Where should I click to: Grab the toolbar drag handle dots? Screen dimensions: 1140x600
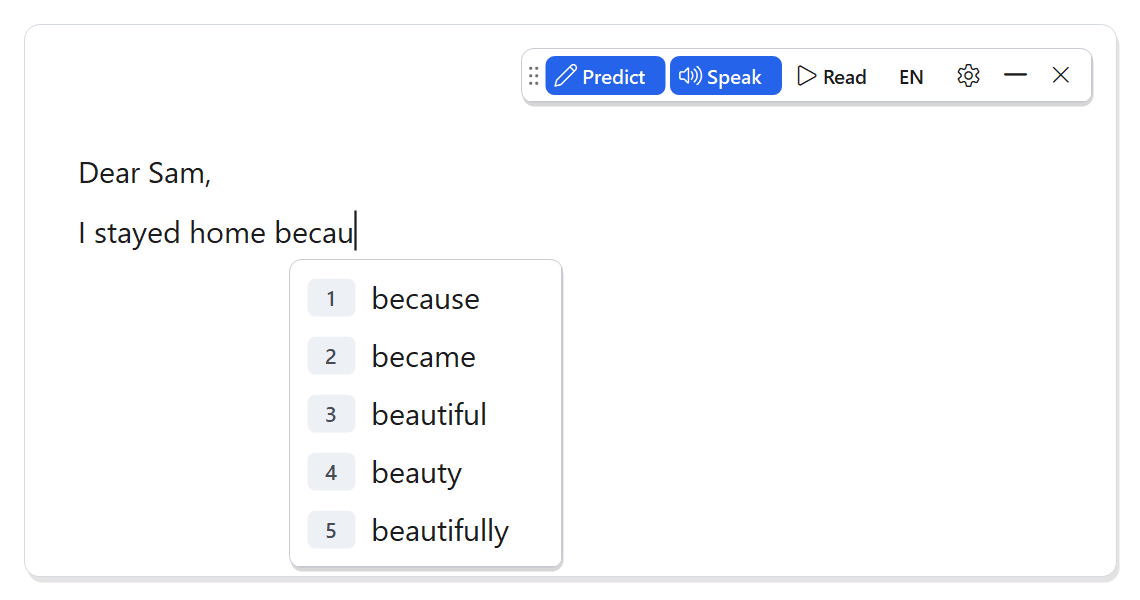534,76
